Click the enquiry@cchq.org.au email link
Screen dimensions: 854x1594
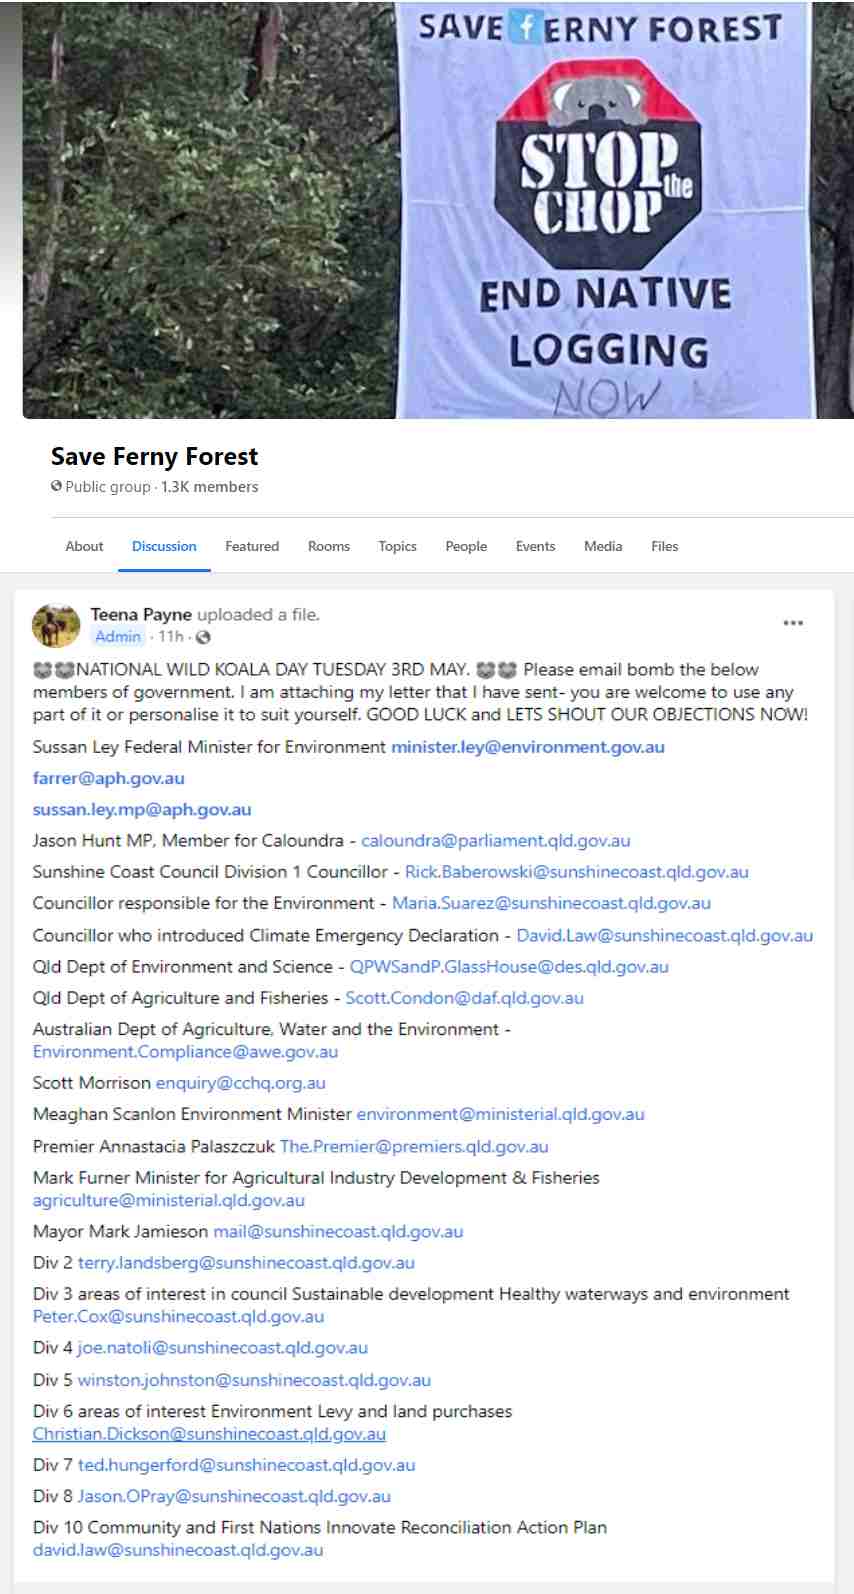240,1083
